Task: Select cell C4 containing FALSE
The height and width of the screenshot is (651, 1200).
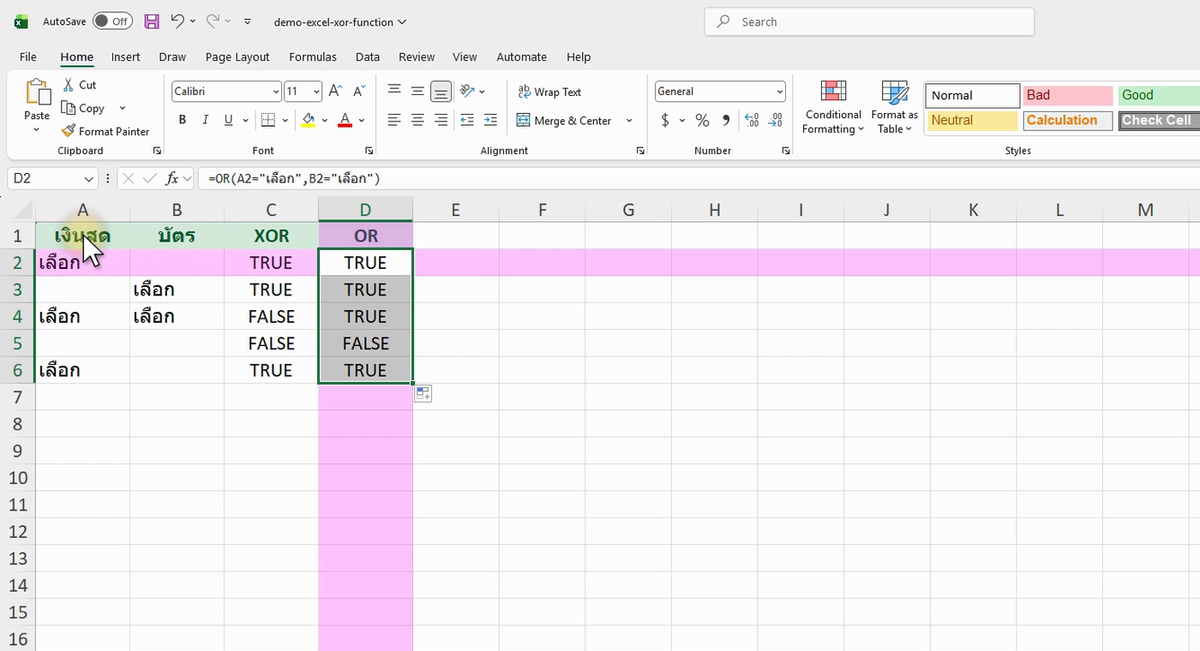Action: 271,316
